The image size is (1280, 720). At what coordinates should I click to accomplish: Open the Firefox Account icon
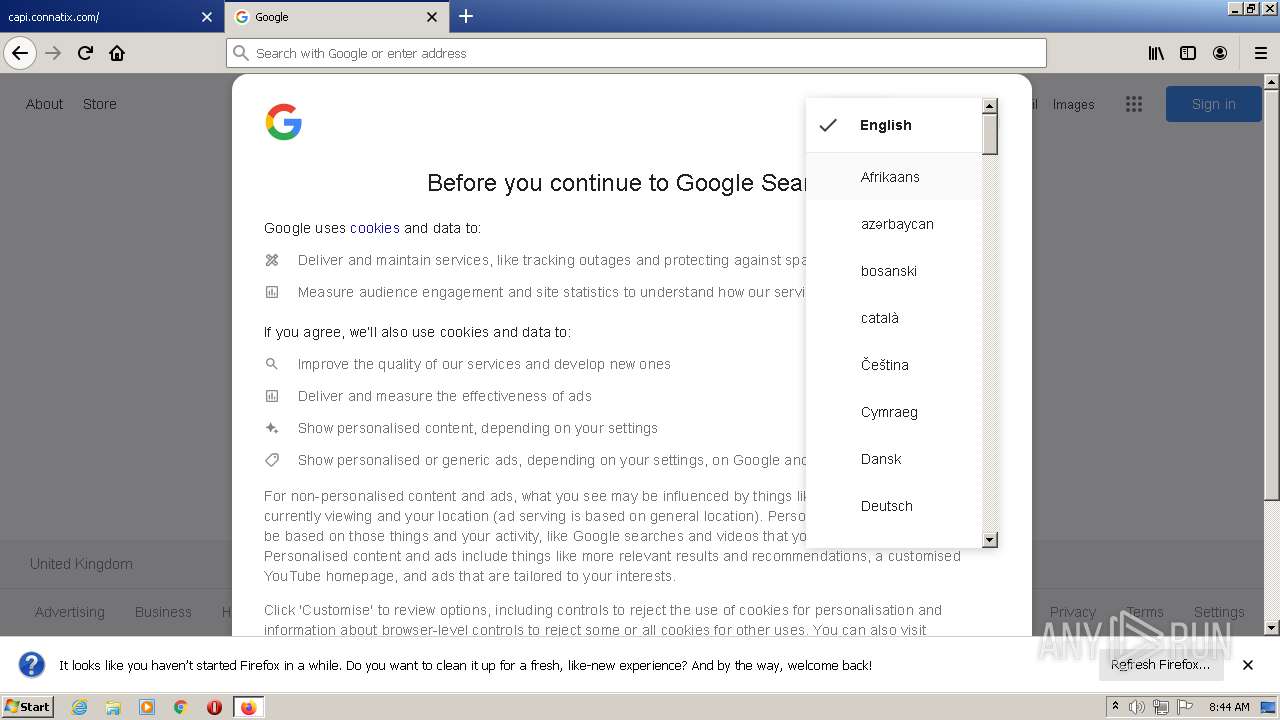(x=1220, y=53)
